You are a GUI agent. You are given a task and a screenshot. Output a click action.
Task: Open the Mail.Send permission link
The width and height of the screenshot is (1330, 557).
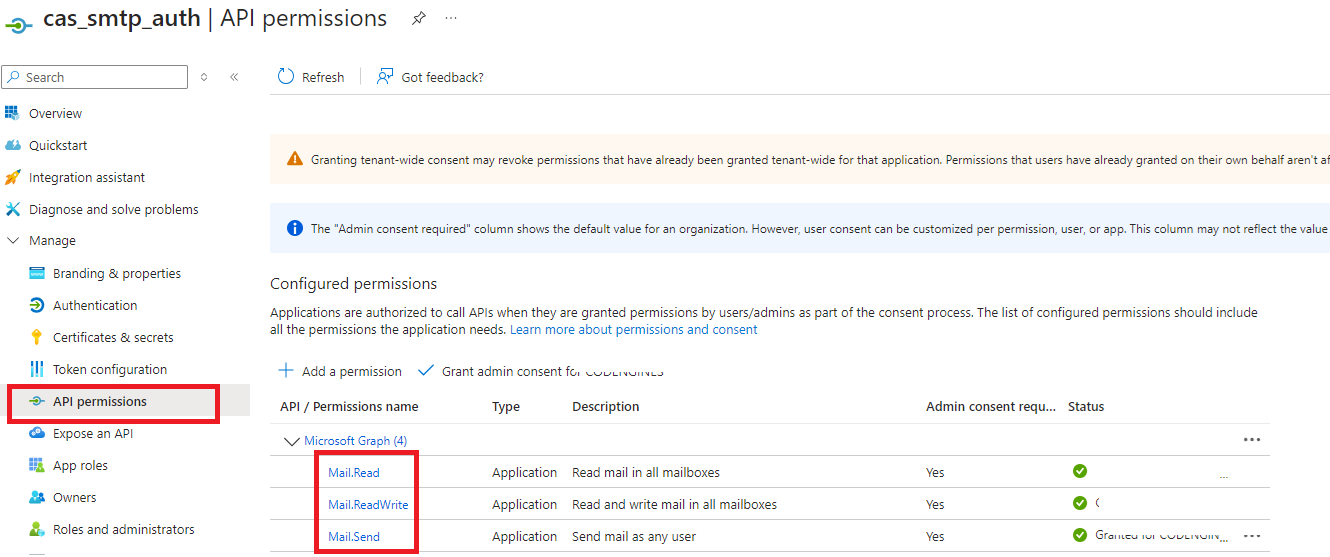[x=354, y=536]
